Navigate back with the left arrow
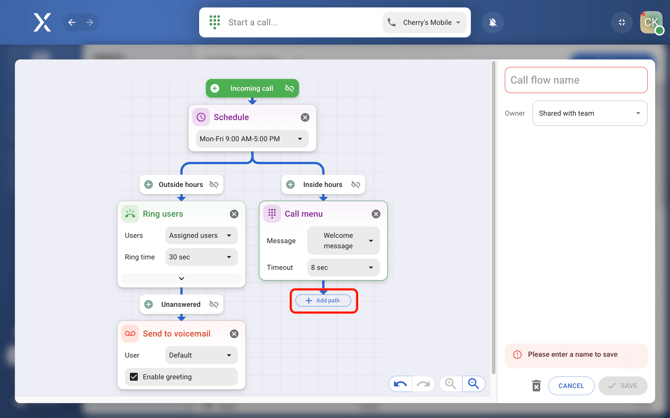 click(72, 22)
